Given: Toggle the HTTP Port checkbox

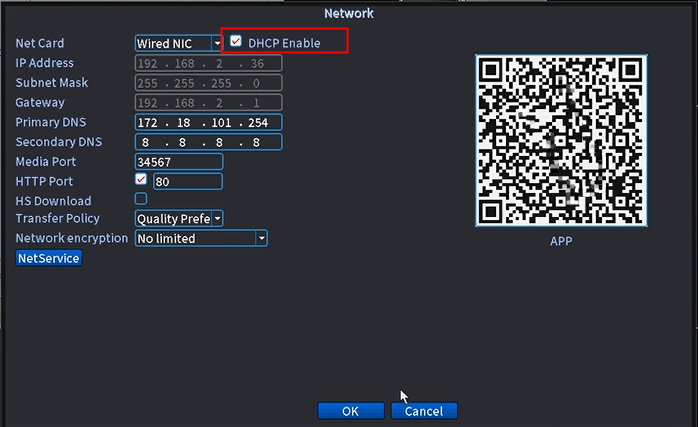Looking at the screenshot, I should coord(141,179).
